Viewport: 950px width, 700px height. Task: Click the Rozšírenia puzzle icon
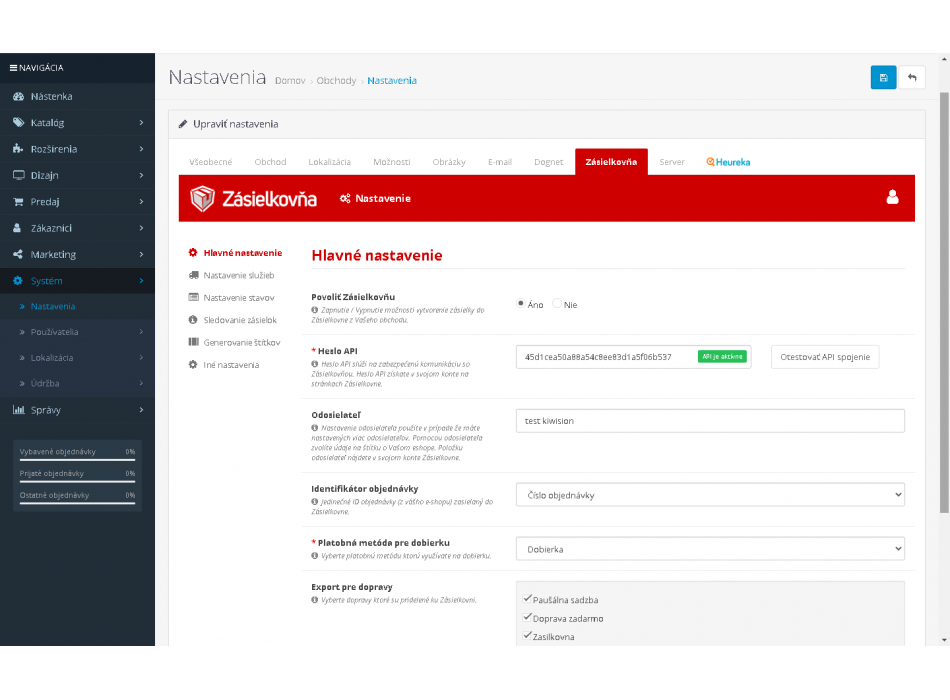18,148
